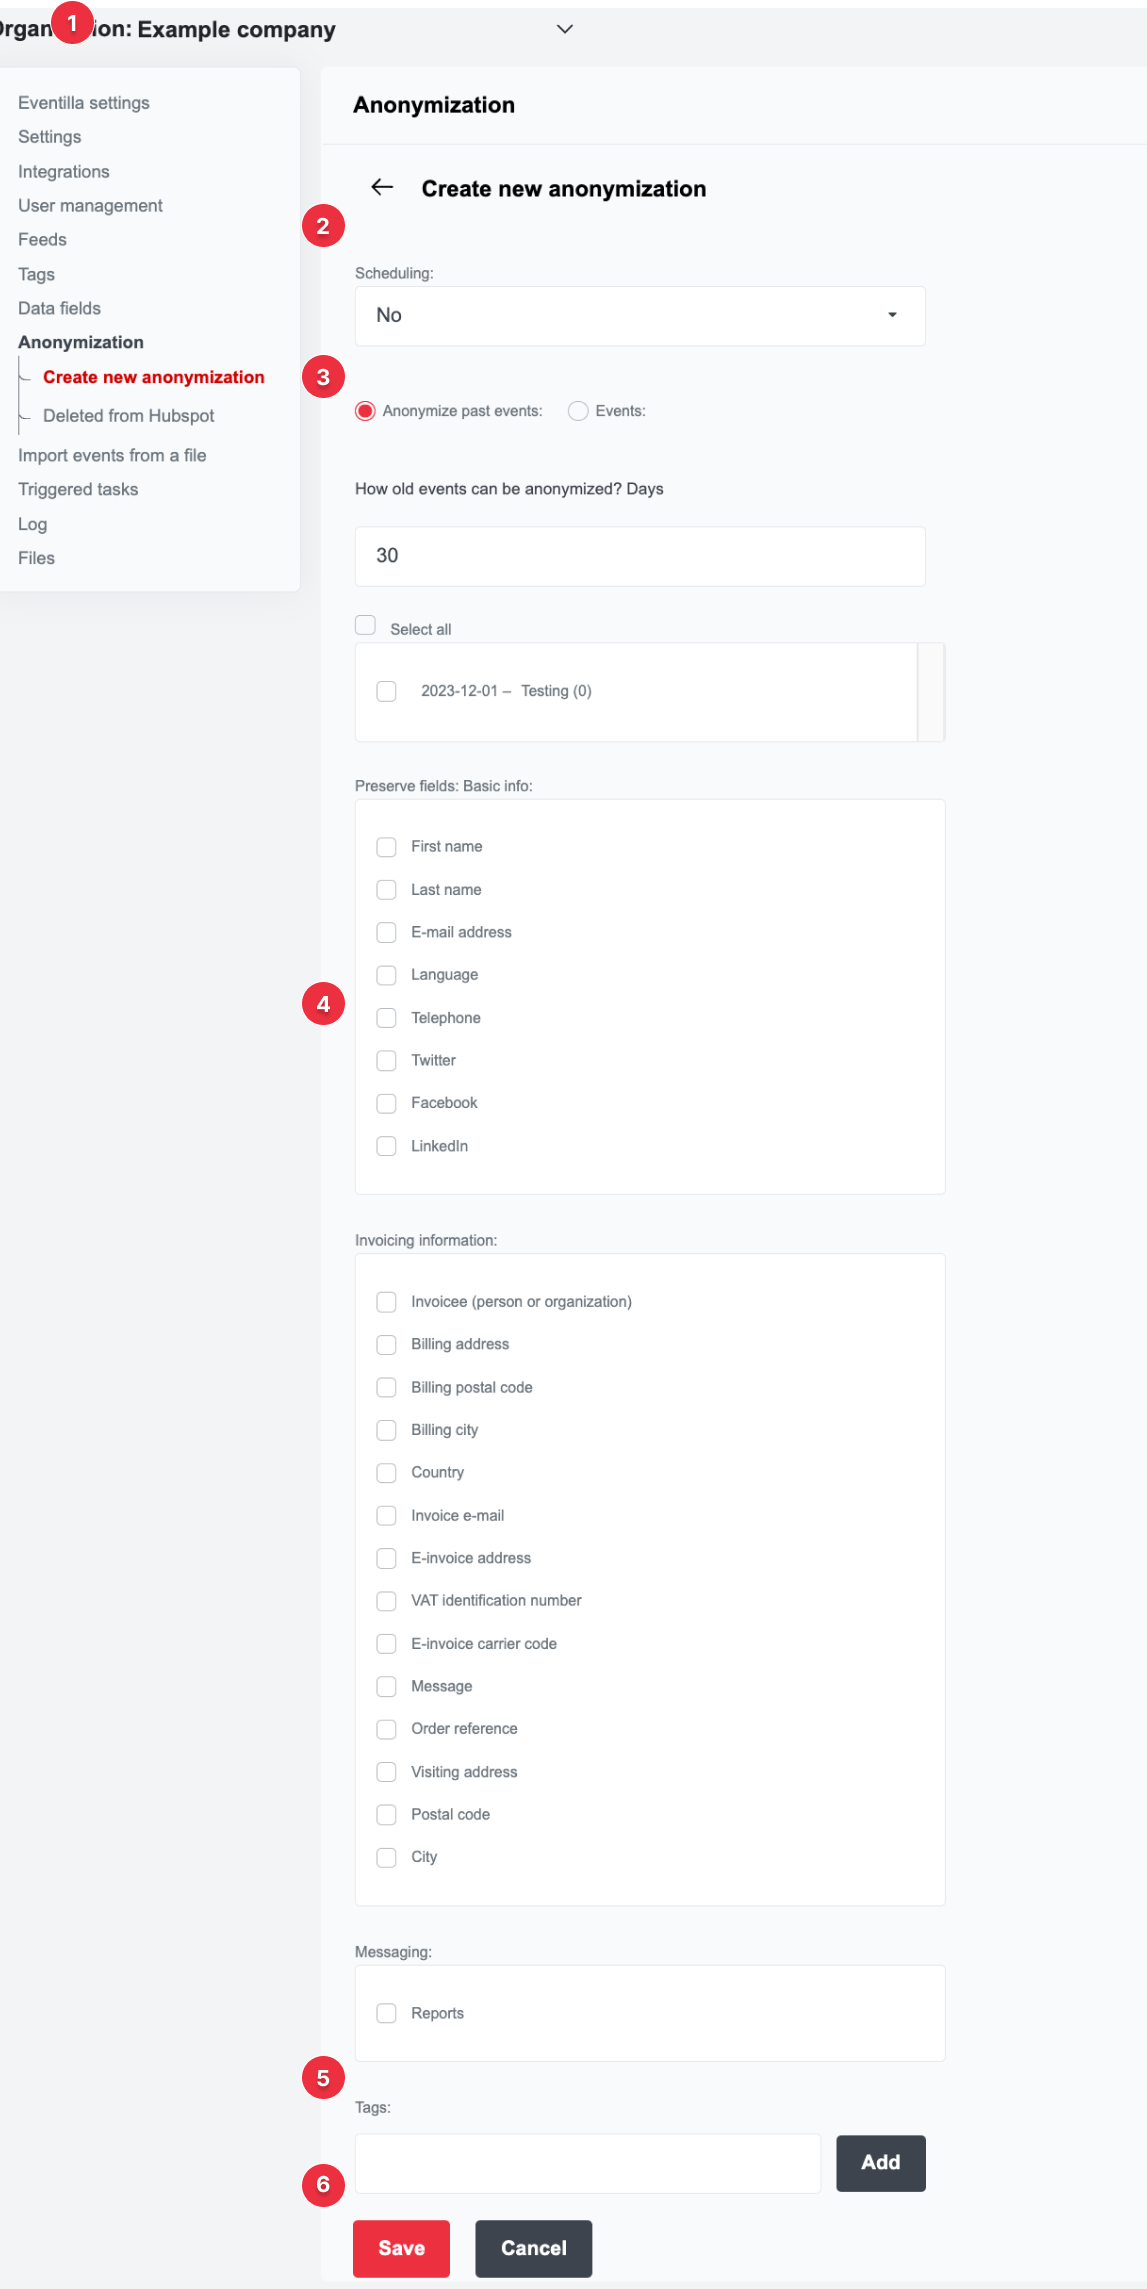Check the Billing postal code checkbox
The width and height of the screenshot is (1147, 2289).
click(x=387, y=1387)
